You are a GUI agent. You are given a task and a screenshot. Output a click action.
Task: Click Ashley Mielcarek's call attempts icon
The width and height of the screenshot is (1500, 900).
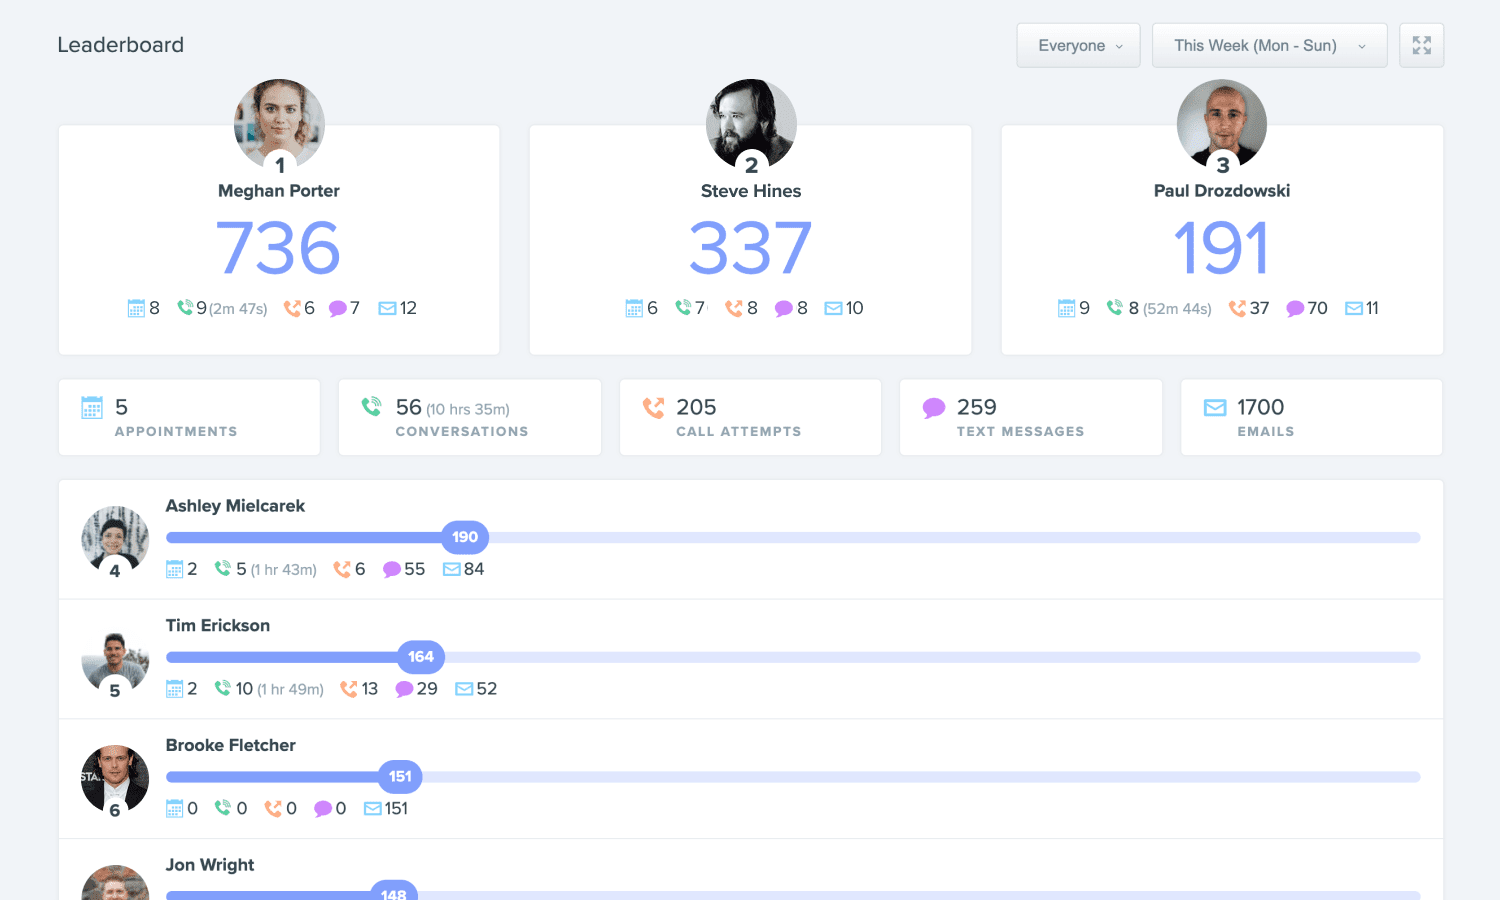(x=342, y=569)
